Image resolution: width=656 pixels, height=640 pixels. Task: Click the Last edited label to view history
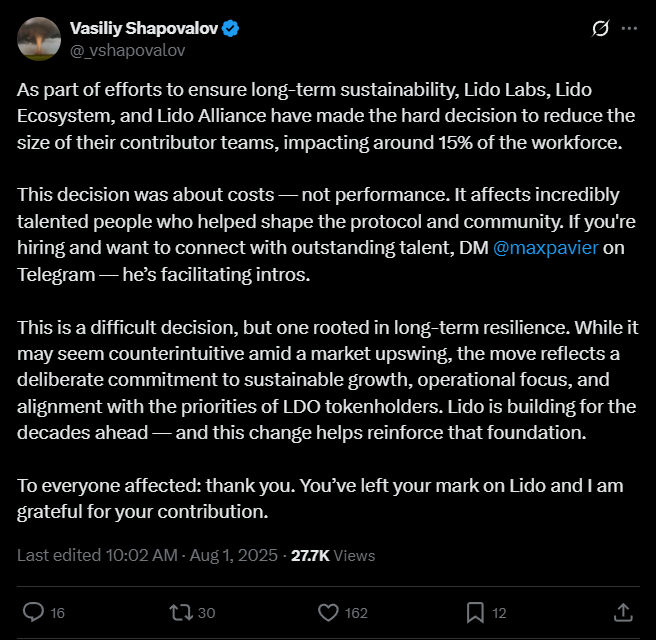tap(61, 556)
